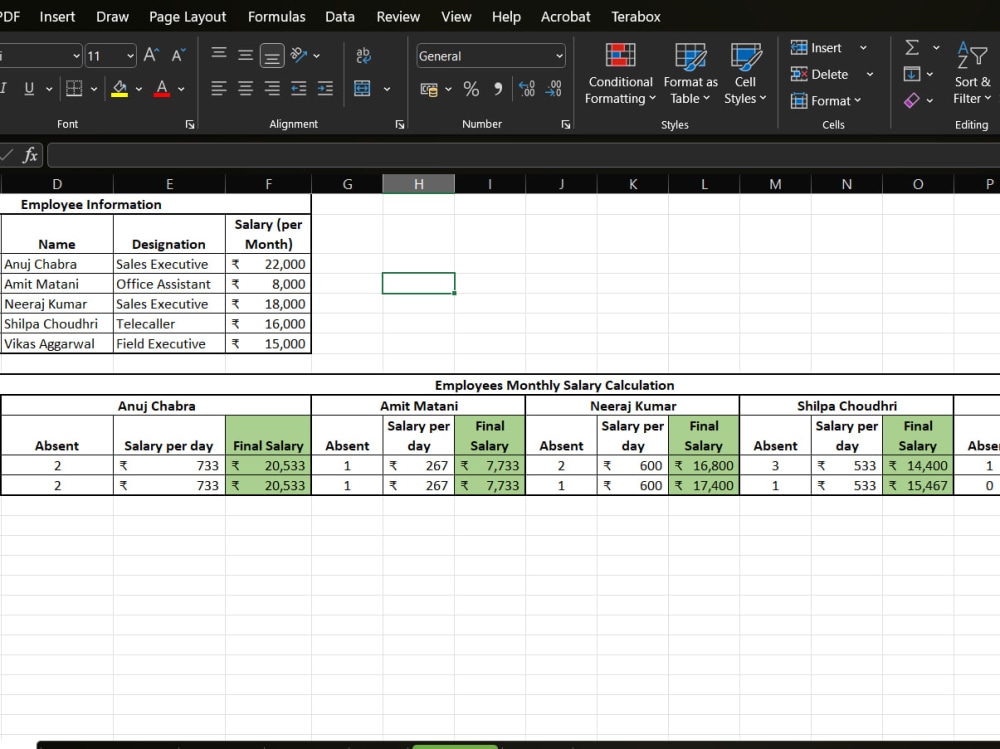1000x749 pixels.
Task: Open AutoSum dropdown arrow
Action: coord(936,48)
